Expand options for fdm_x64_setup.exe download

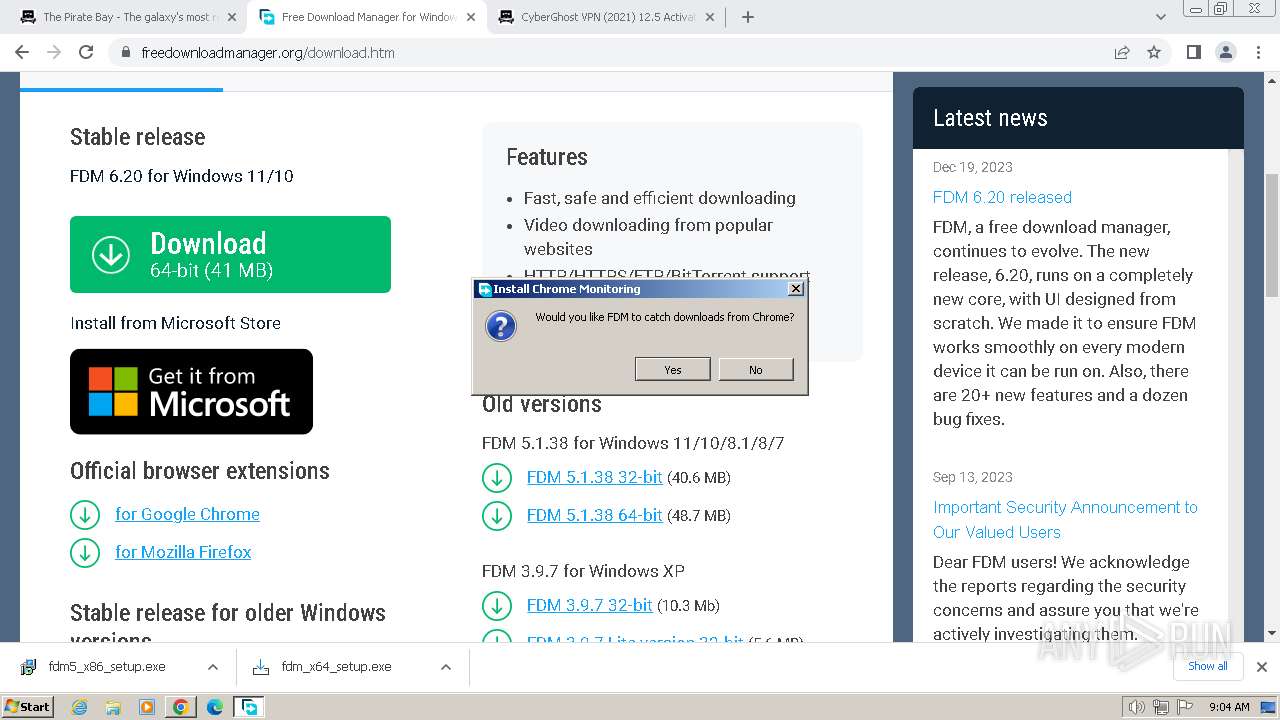446,667
